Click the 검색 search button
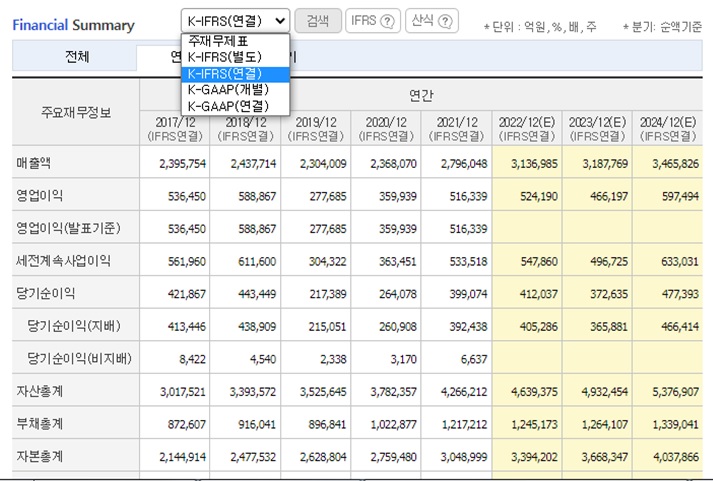713x481 pixels. [x=318, y=21]
